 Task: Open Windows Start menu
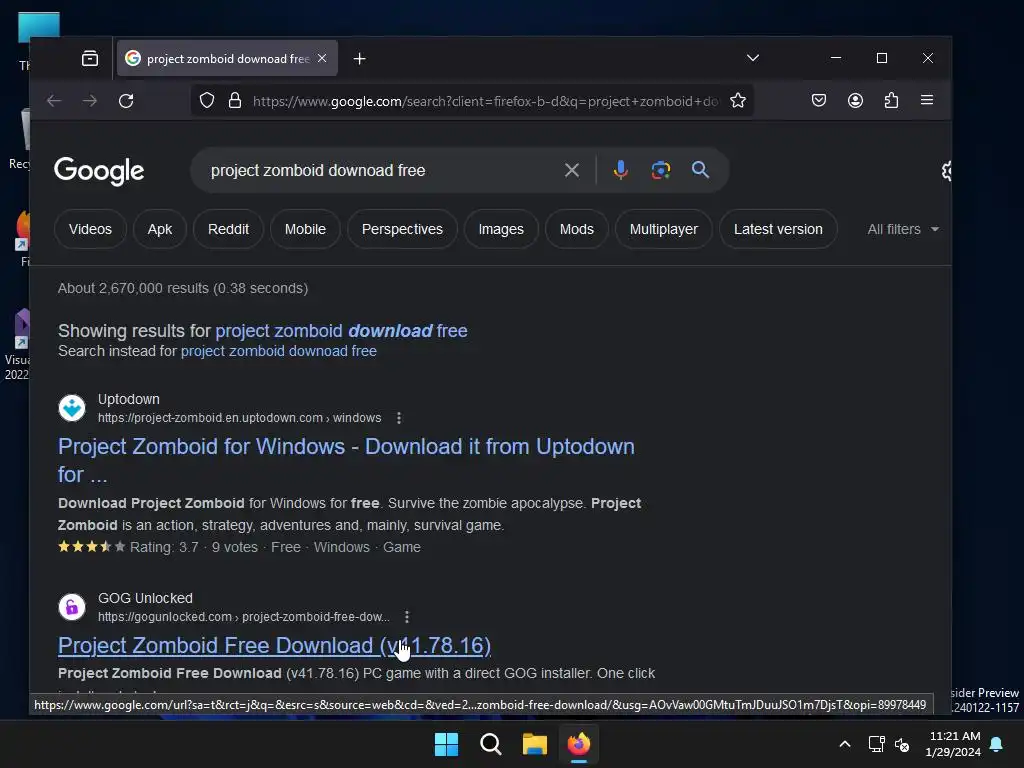[x=447, y=744]
